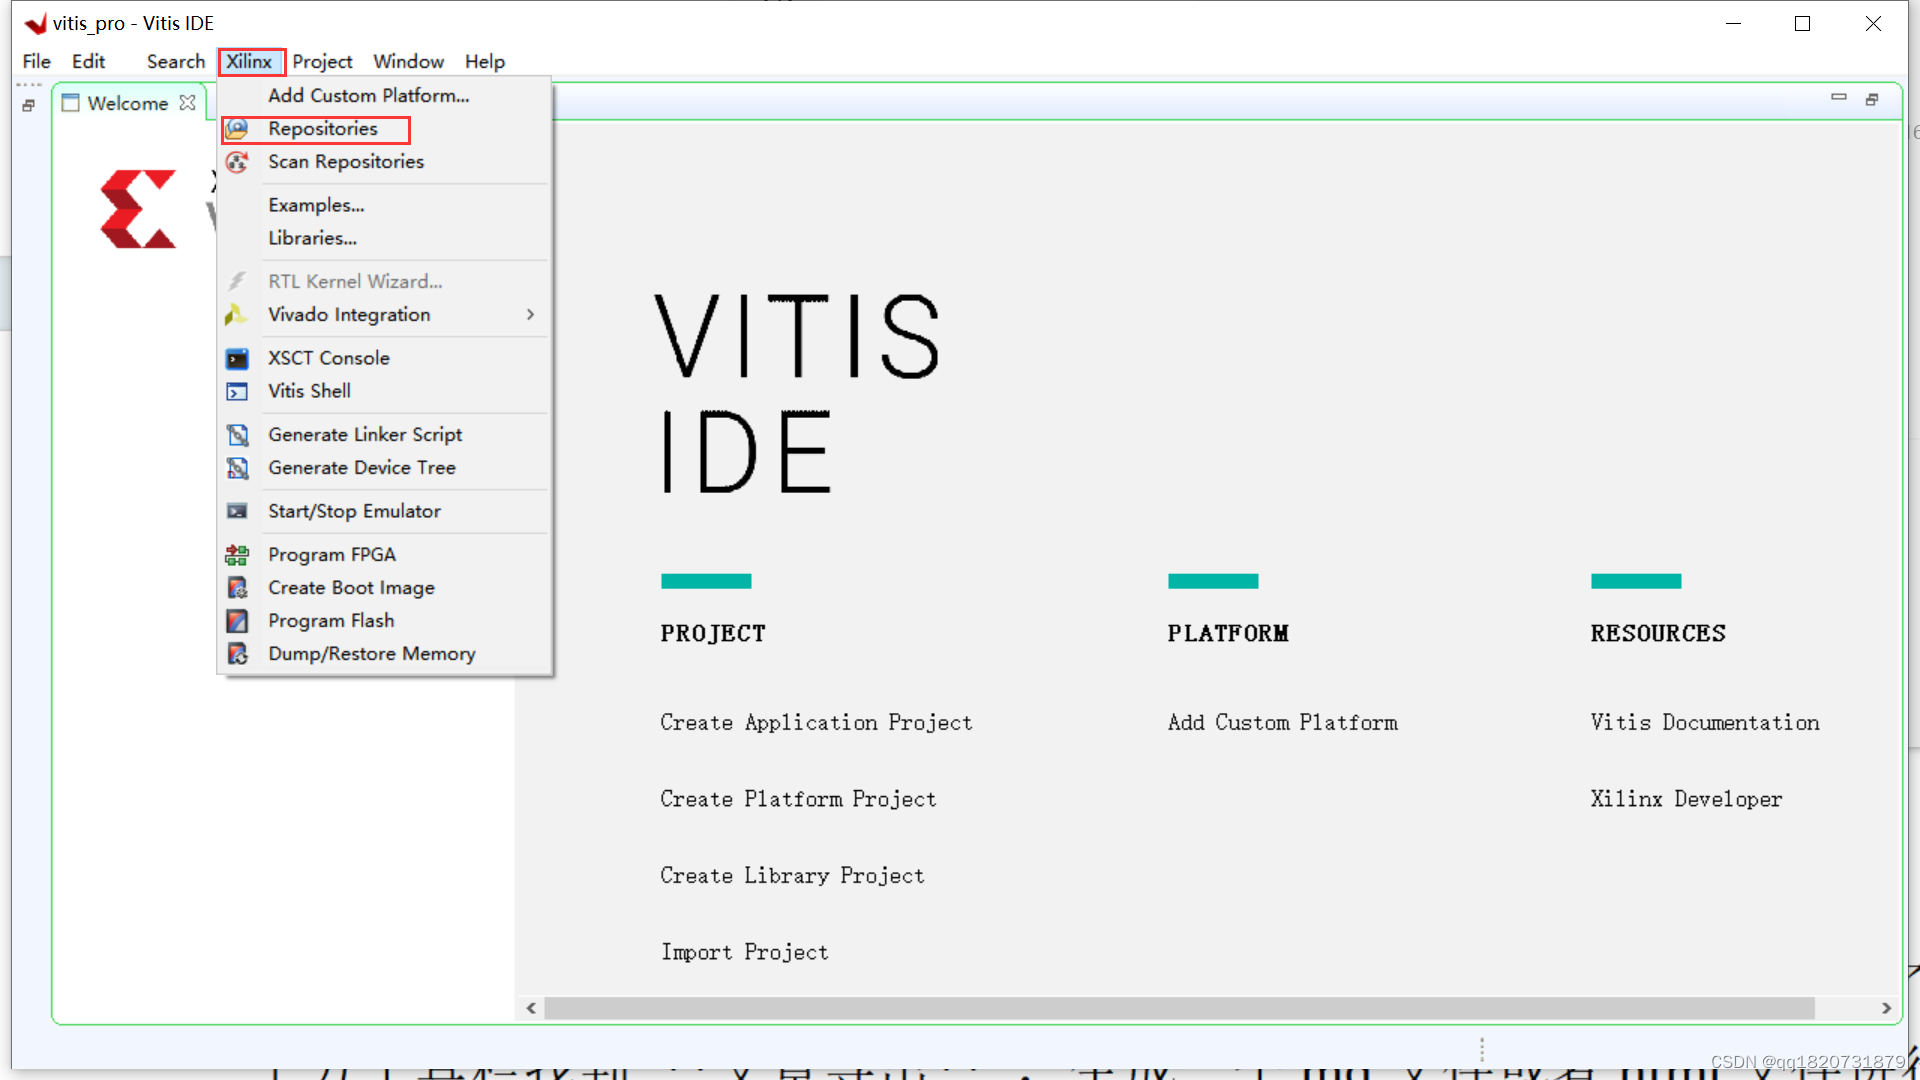Select Dump/Restore Memory entry
Viewport: 1920px width, 1080px height.
pos(372,654)
